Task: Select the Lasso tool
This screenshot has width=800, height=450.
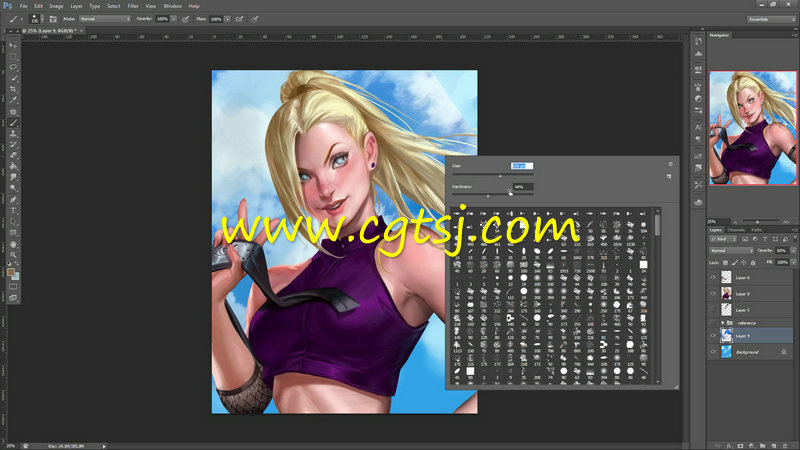Action: pos(13,67)
